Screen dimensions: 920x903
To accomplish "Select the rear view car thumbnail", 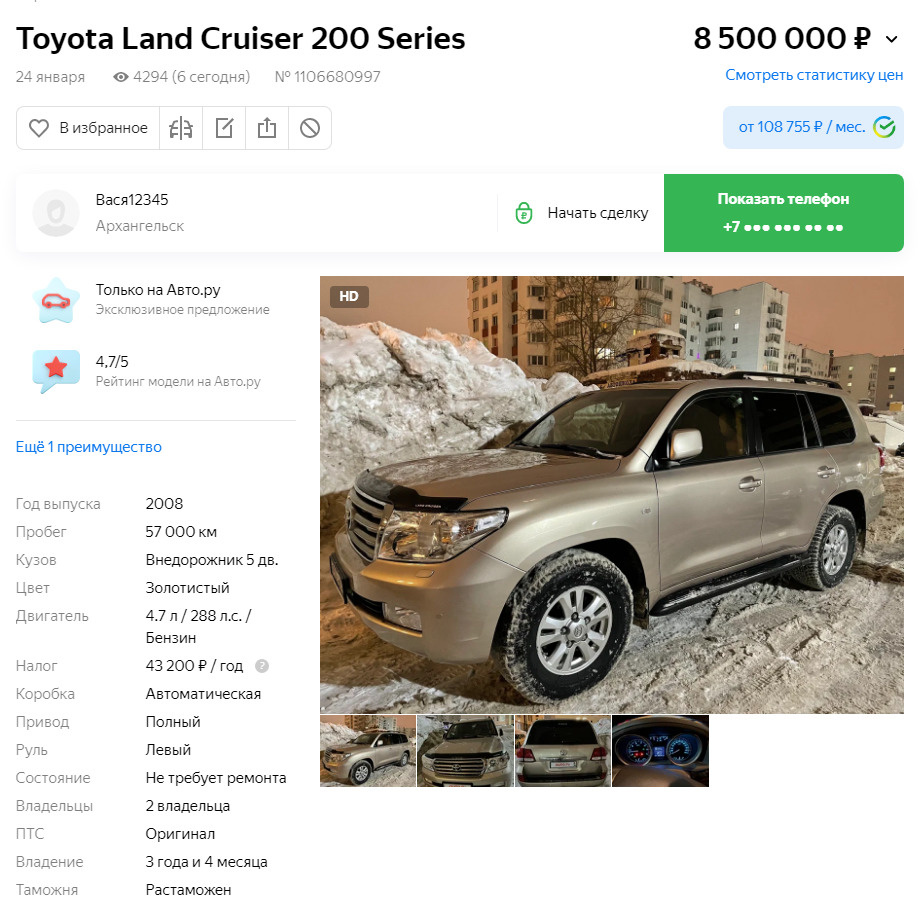I will pos(563,750).
